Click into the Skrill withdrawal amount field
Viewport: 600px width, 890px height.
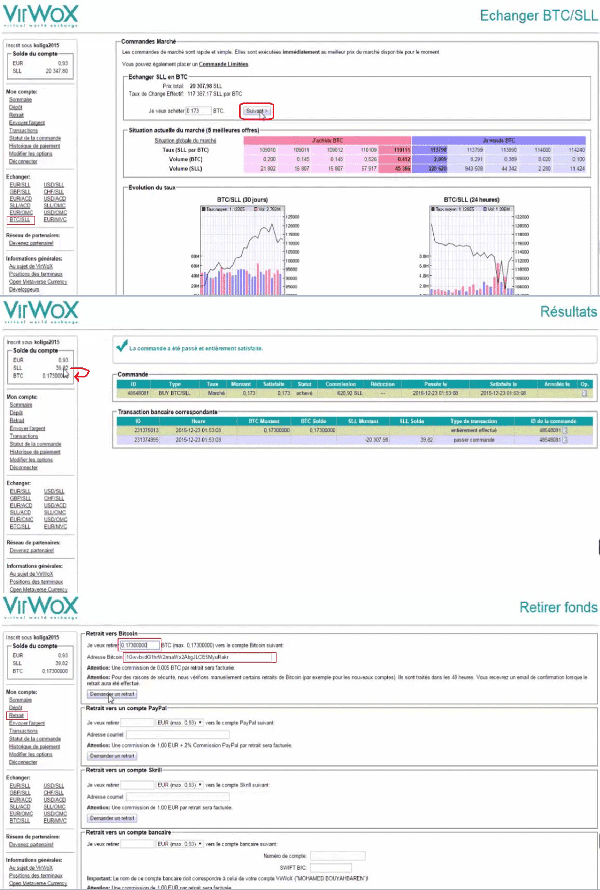point(137,784)
